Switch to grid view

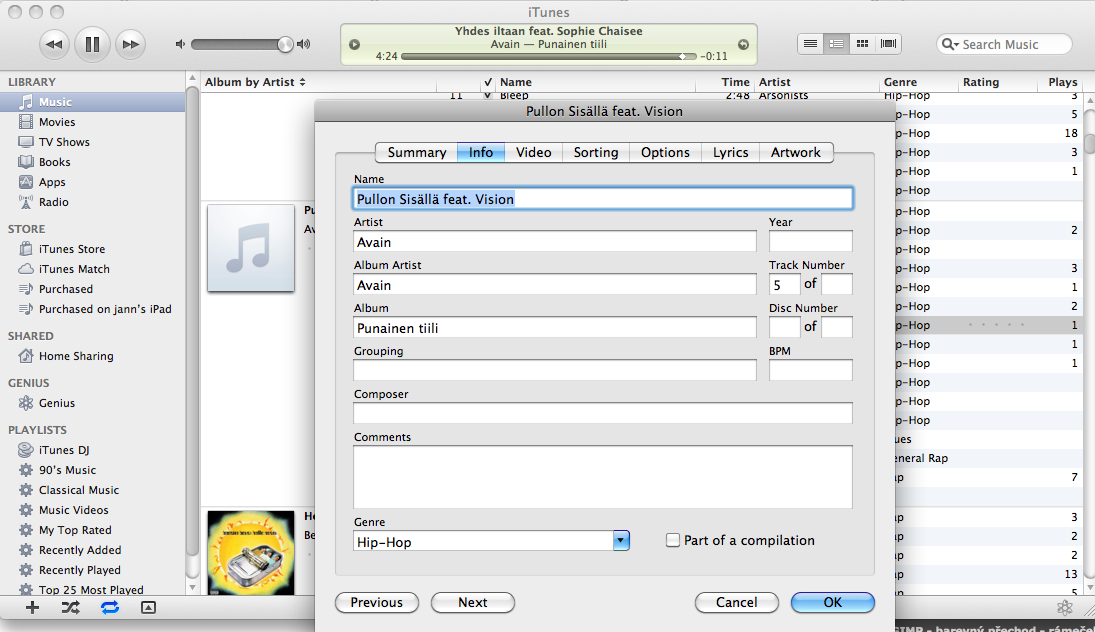coord(862,44)
